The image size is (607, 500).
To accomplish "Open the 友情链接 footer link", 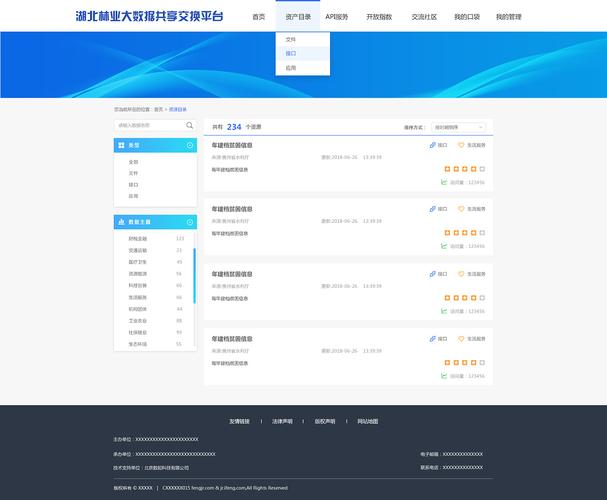I will point(239,421).
